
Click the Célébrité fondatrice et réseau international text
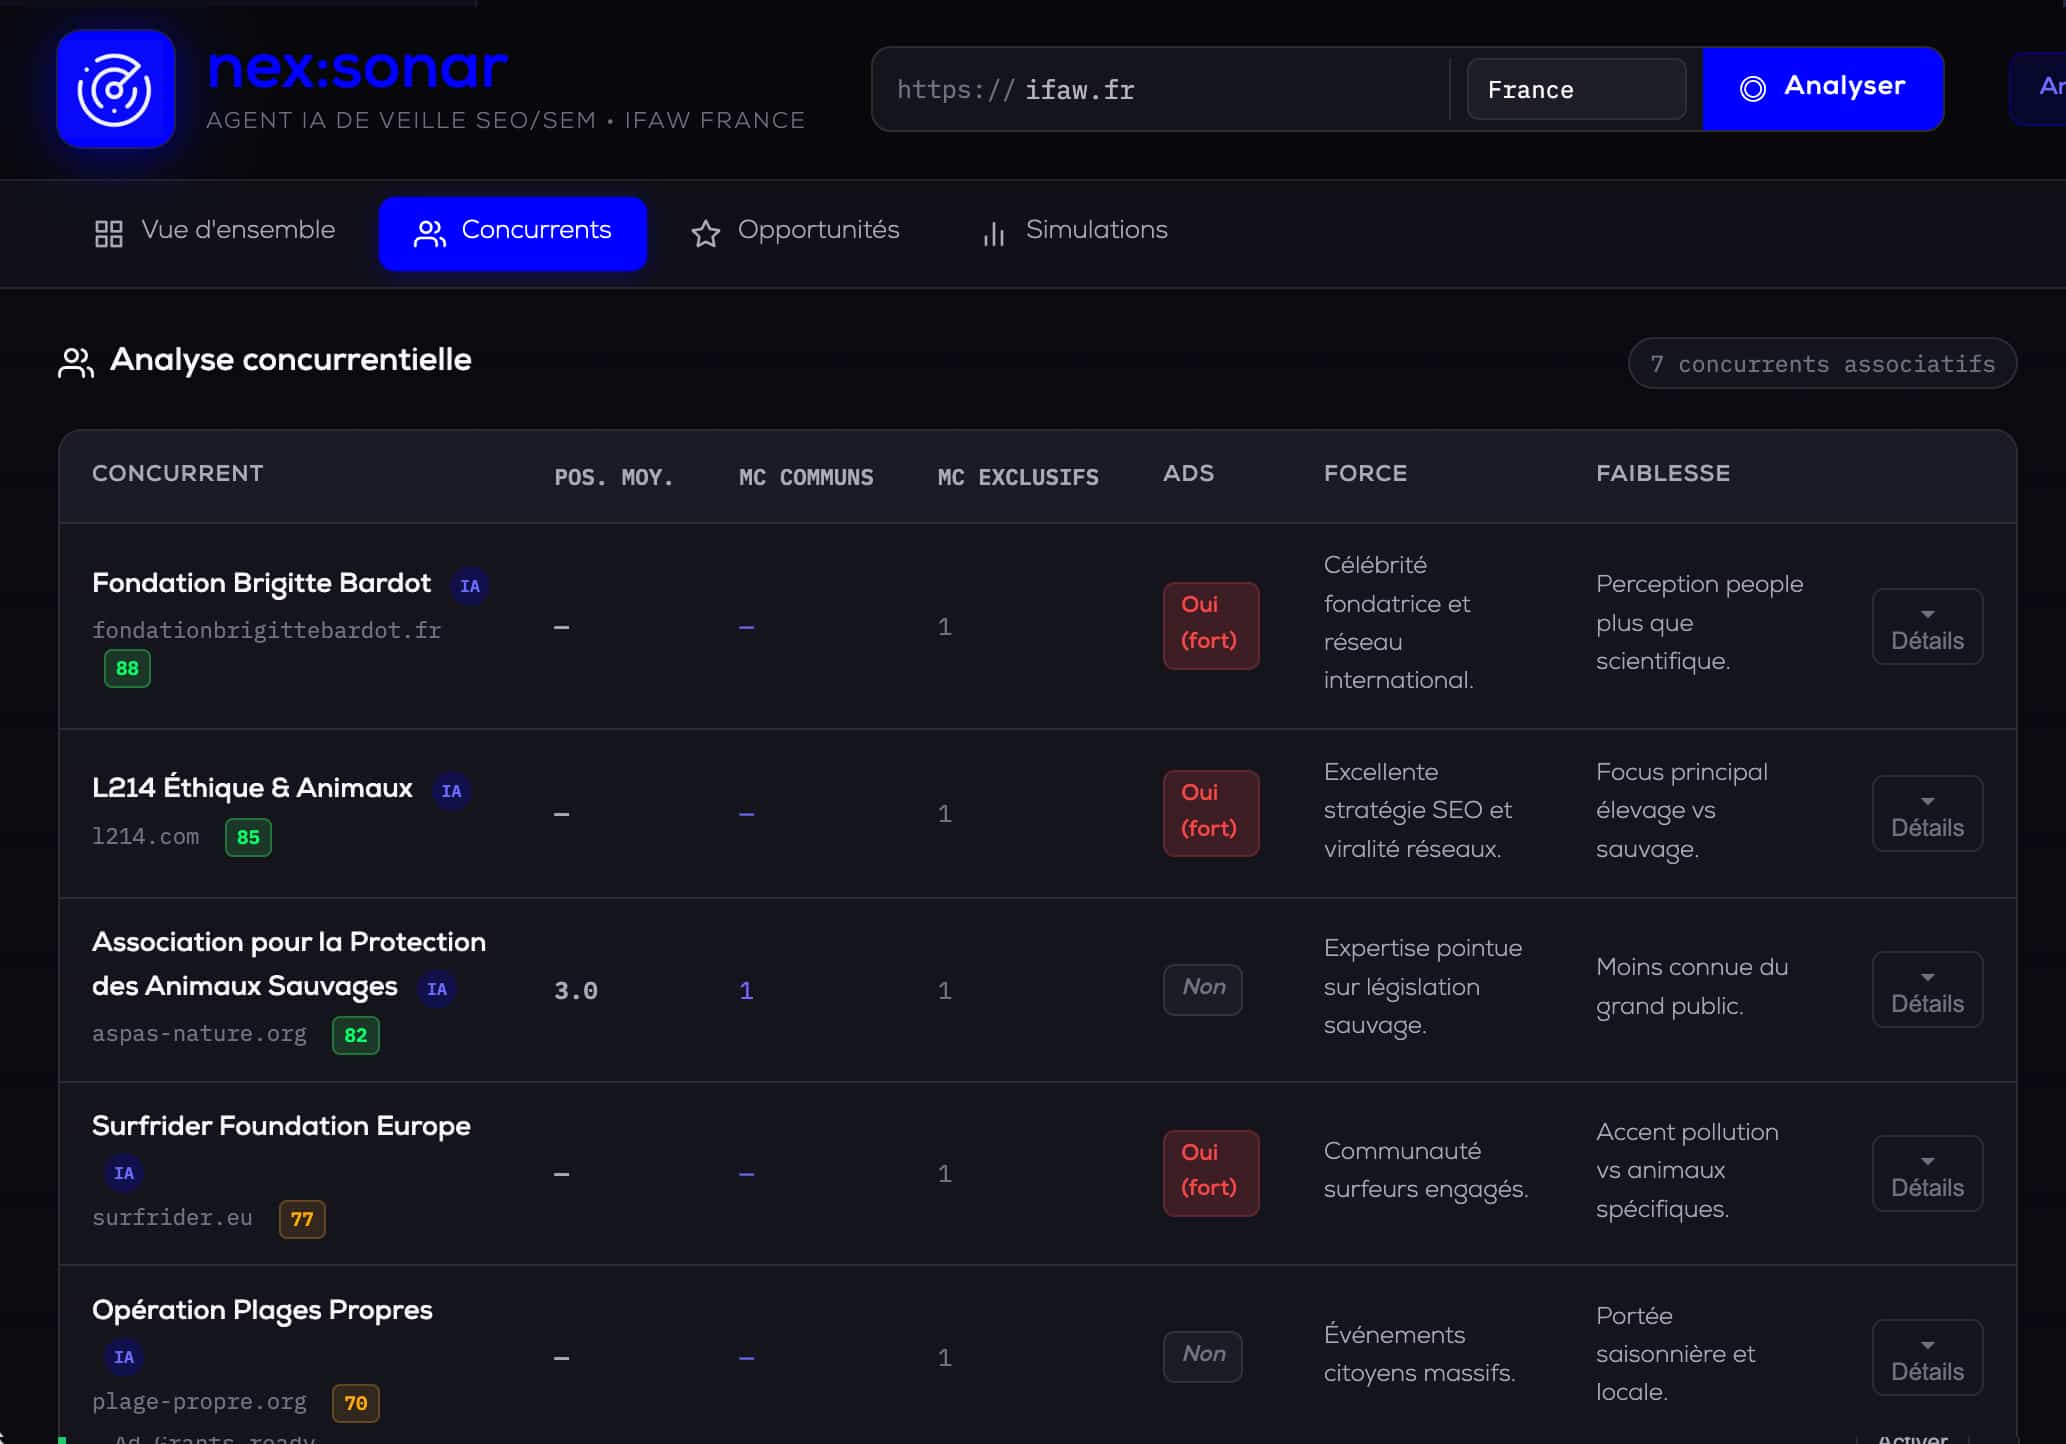coord(1399,623)
